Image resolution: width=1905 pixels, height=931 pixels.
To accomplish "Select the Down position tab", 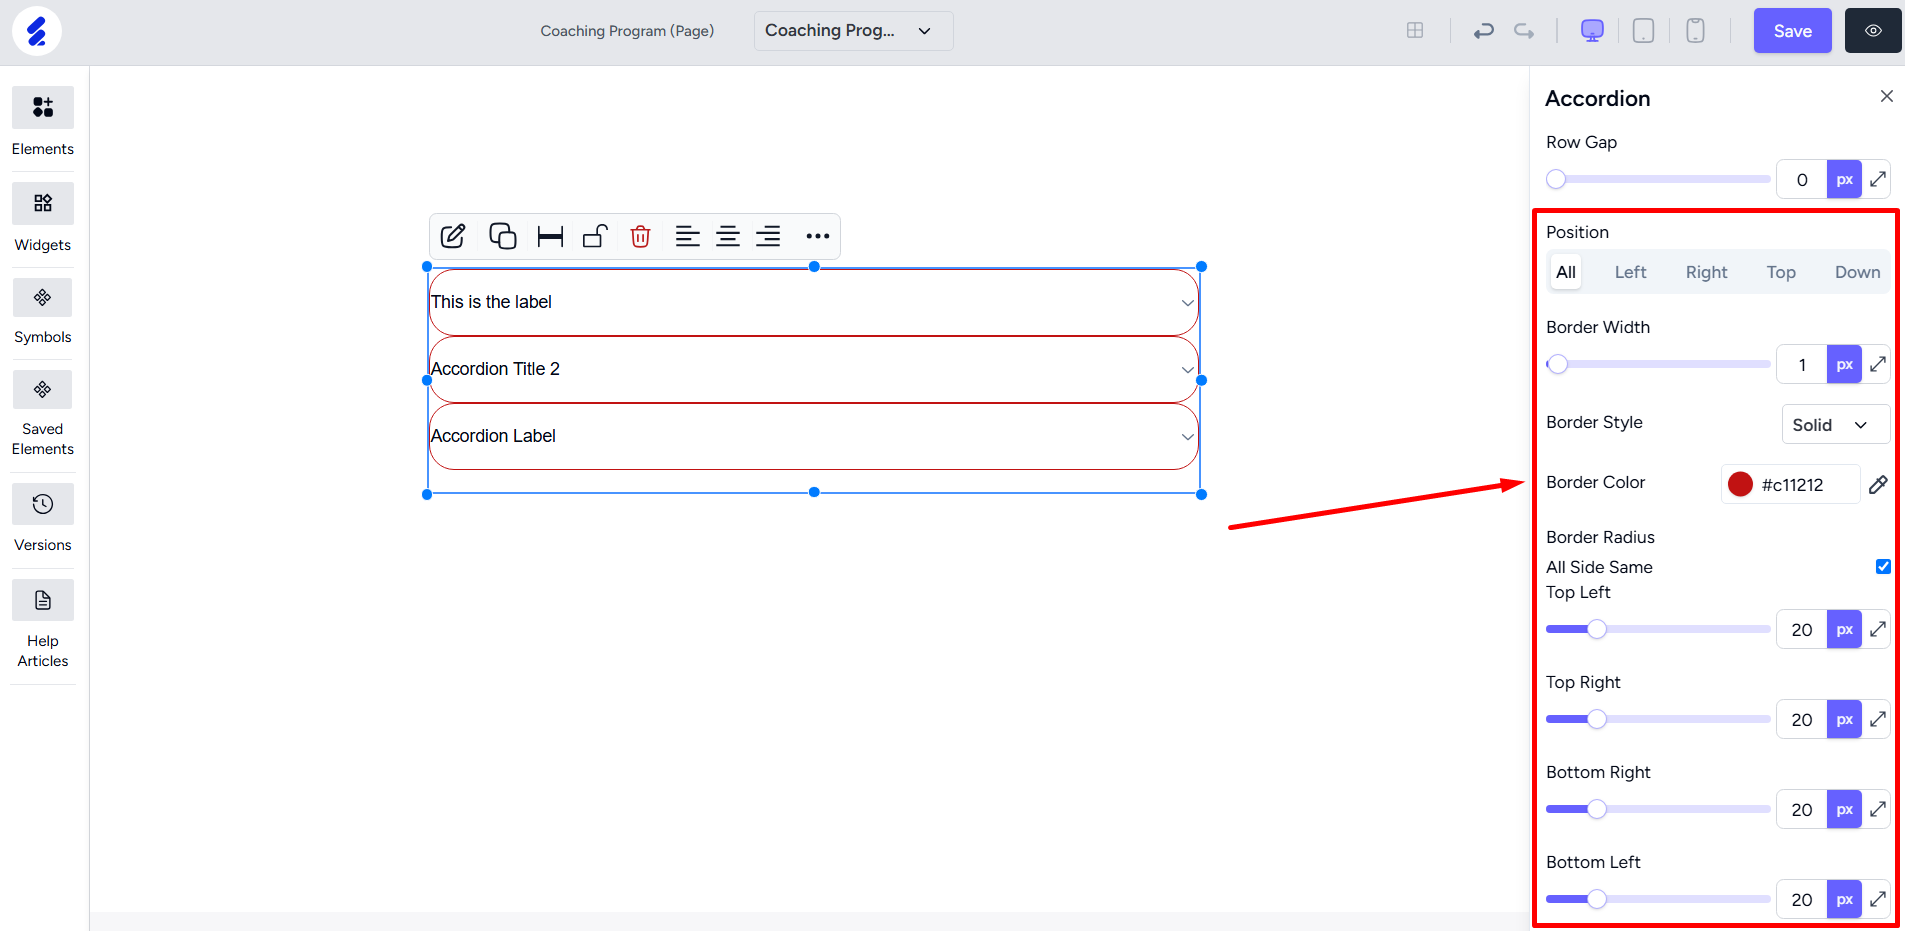I will coord(1857,272).
